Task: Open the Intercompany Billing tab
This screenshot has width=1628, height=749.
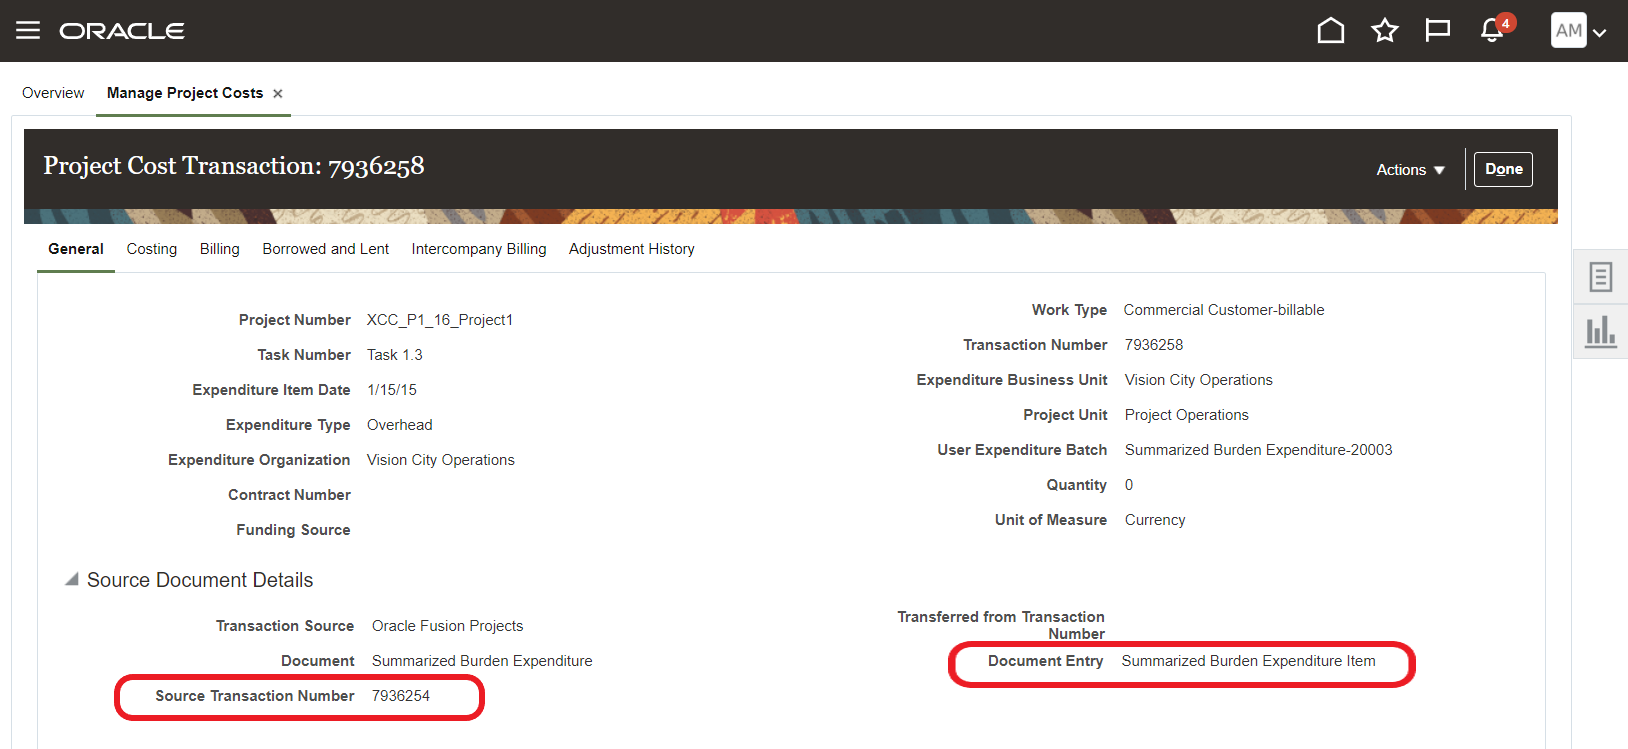Action: 479,249
